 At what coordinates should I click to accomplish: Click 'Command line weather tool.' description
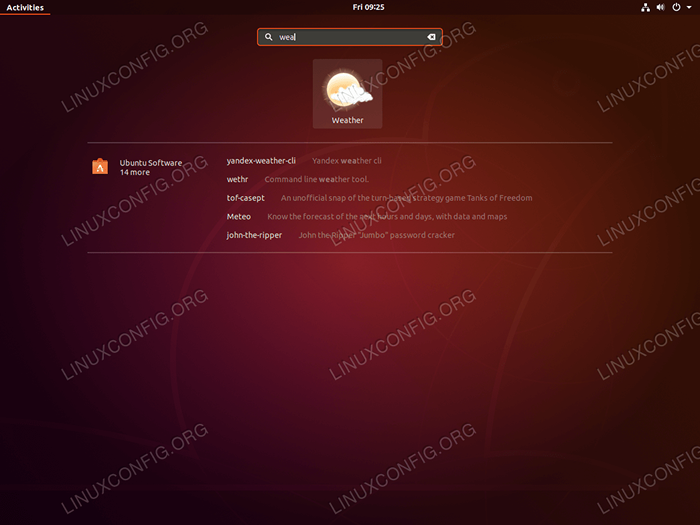(x=317, y=179)
